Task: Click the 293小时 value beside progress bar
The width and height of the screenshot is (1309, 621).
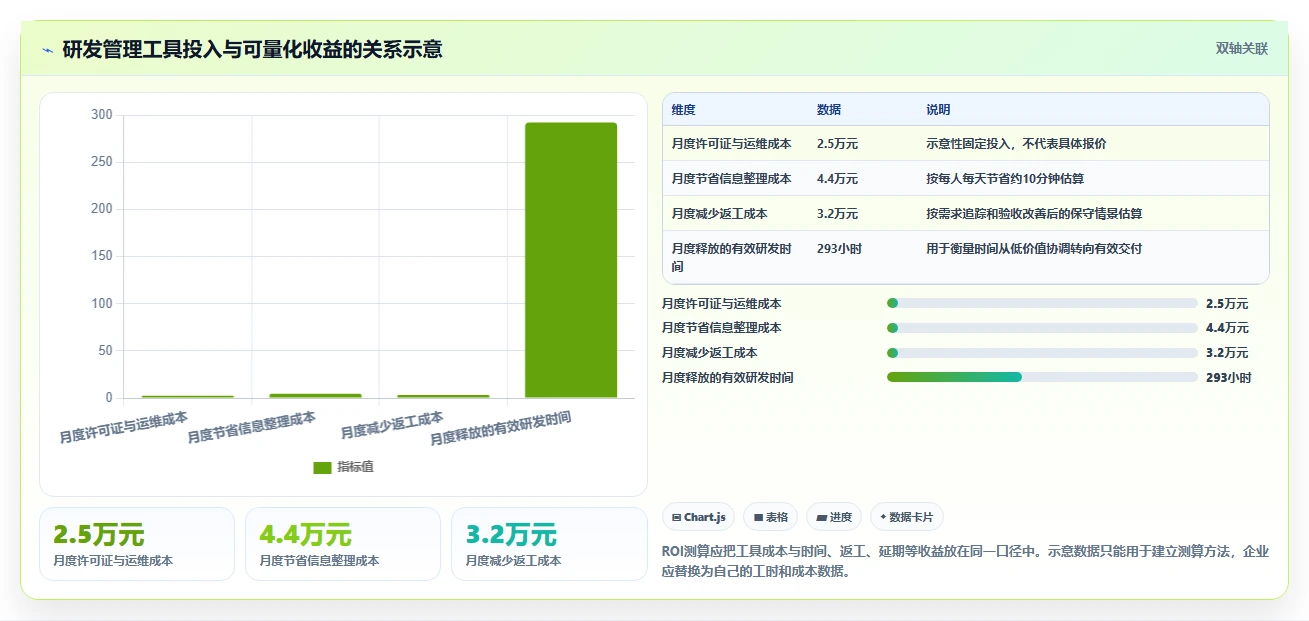Action: click(1228, 377)
